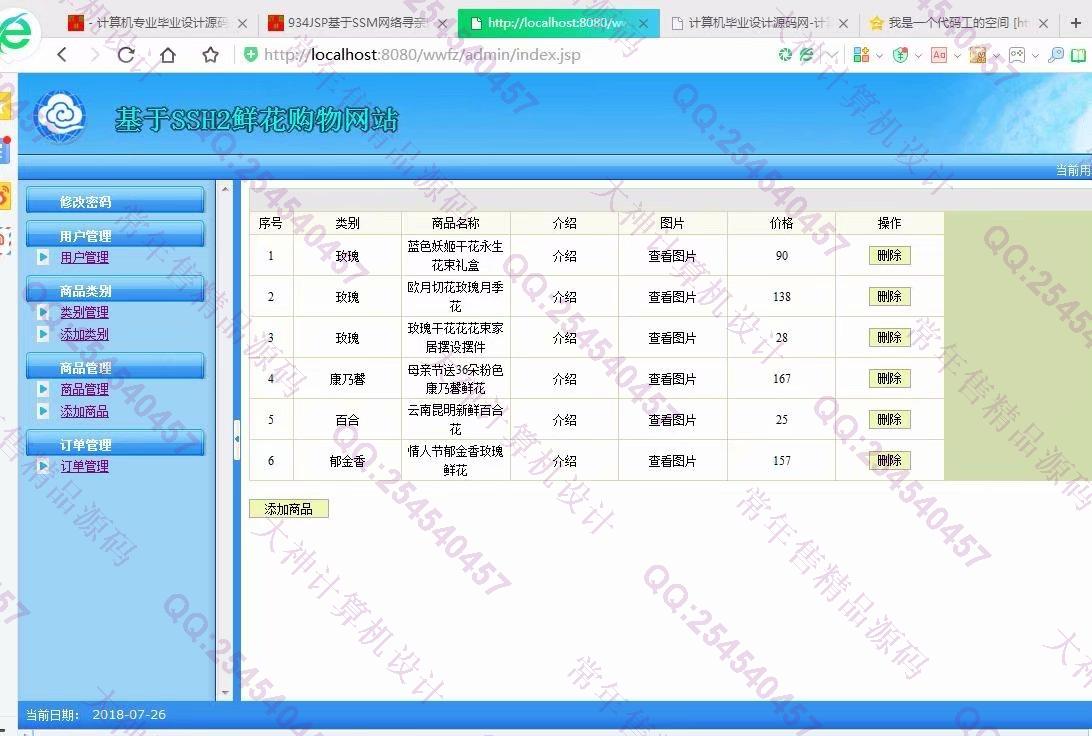Click the green aperture-shaped icon beside address bar
The width and height of the screenshot is (1092, 736).
(x=785, y=54)
